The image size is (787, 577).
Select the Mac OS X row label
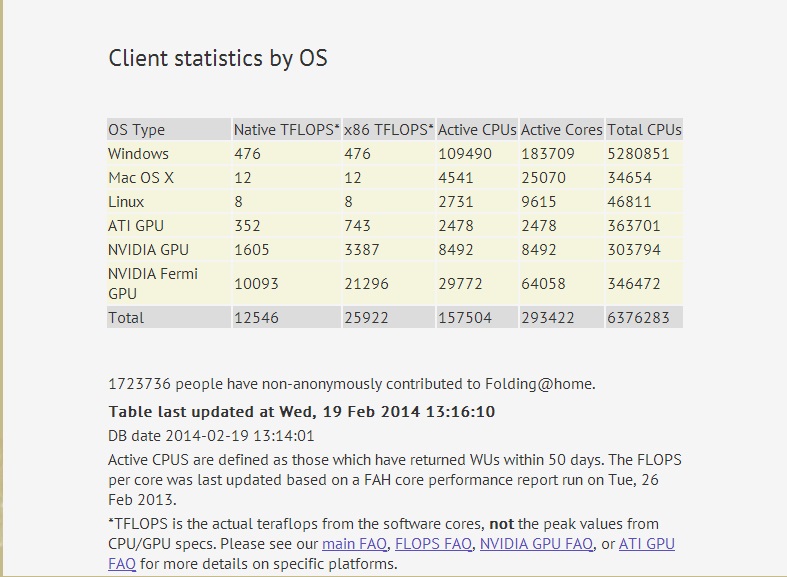141,178
